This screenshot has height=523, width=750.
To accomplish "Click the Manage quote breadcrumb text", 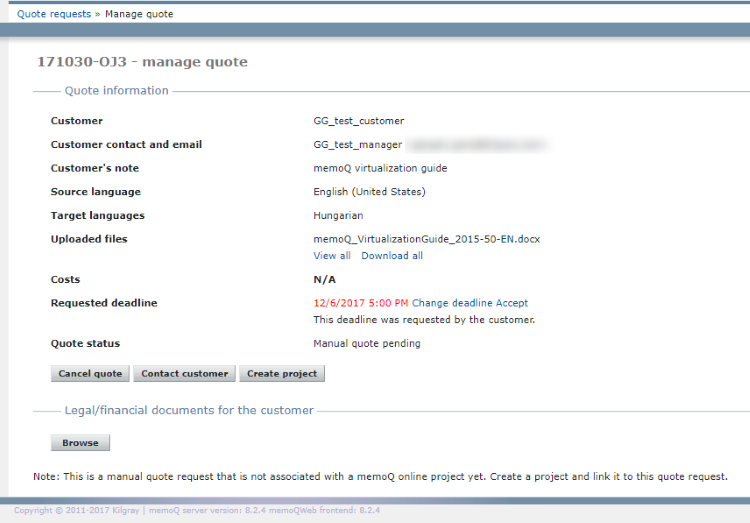I will click(x=139, y=14).
